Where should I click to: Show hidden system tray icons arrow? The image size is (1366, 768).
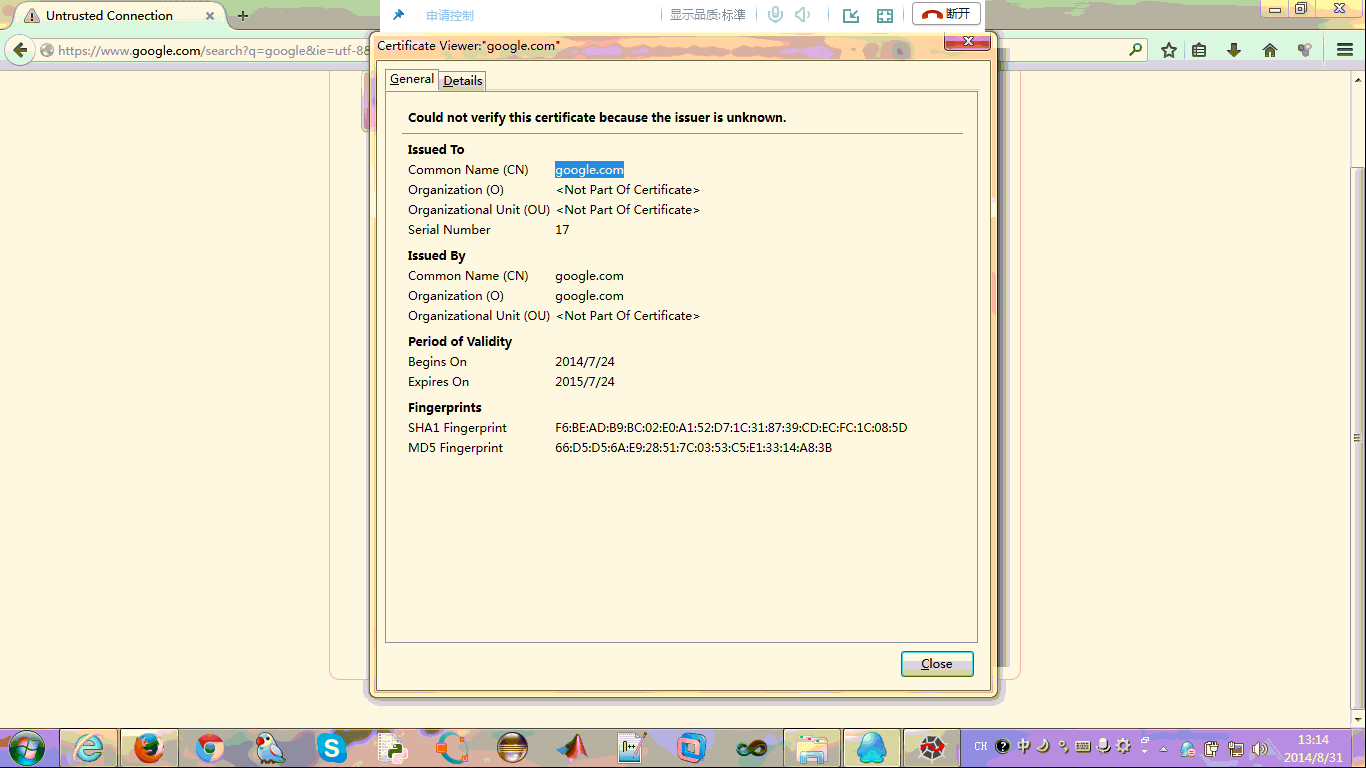(1163, 748)
